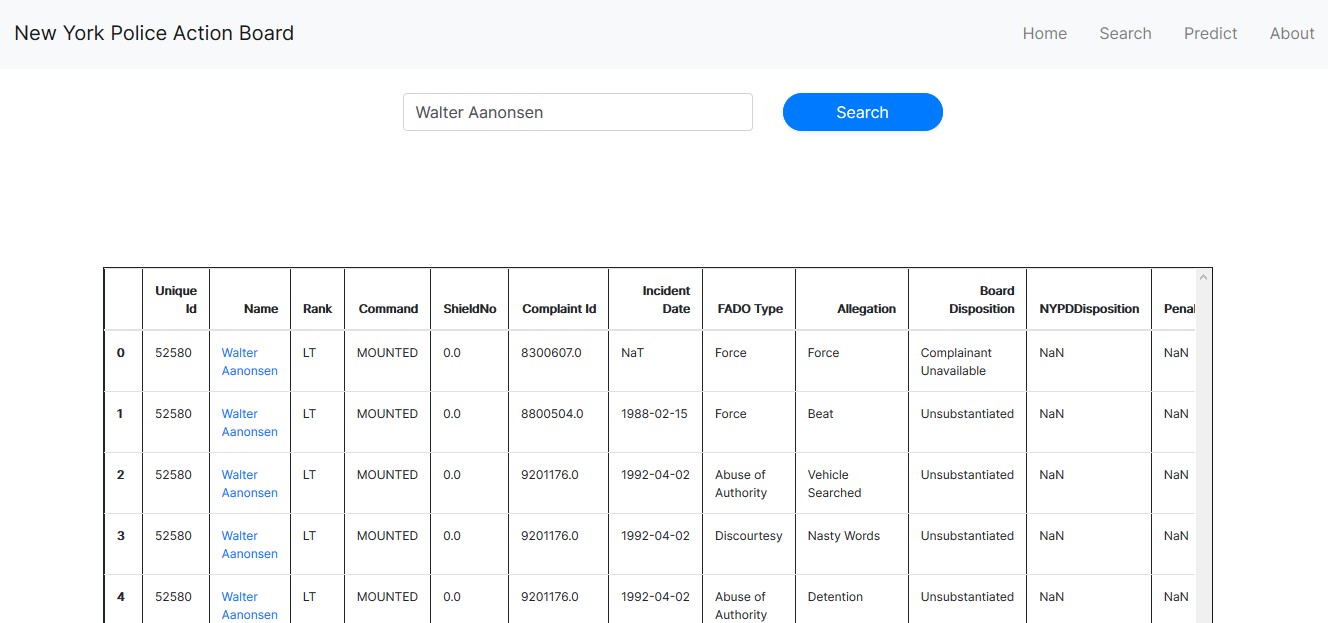Image resolution: width=1328 pixels, height=623 pixels.
Task: Open the Predict nav item
Action: pos(1210,33)
